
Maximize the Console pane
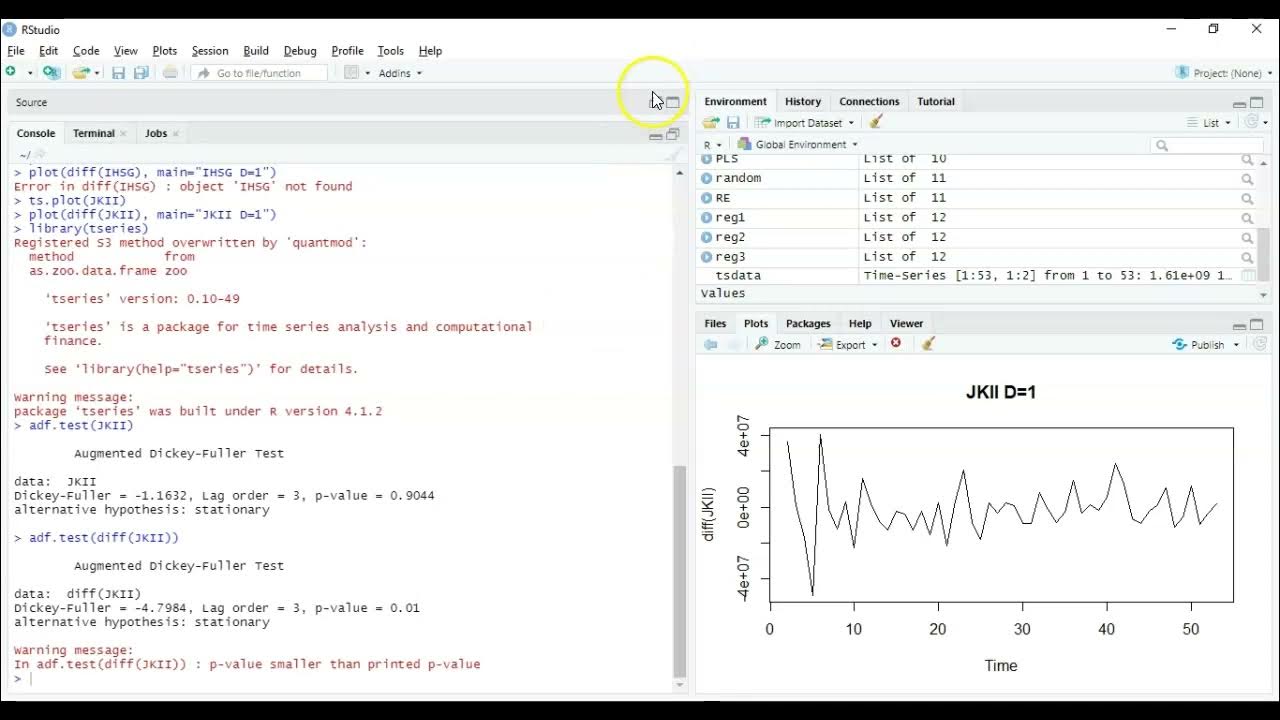(673, 134)
